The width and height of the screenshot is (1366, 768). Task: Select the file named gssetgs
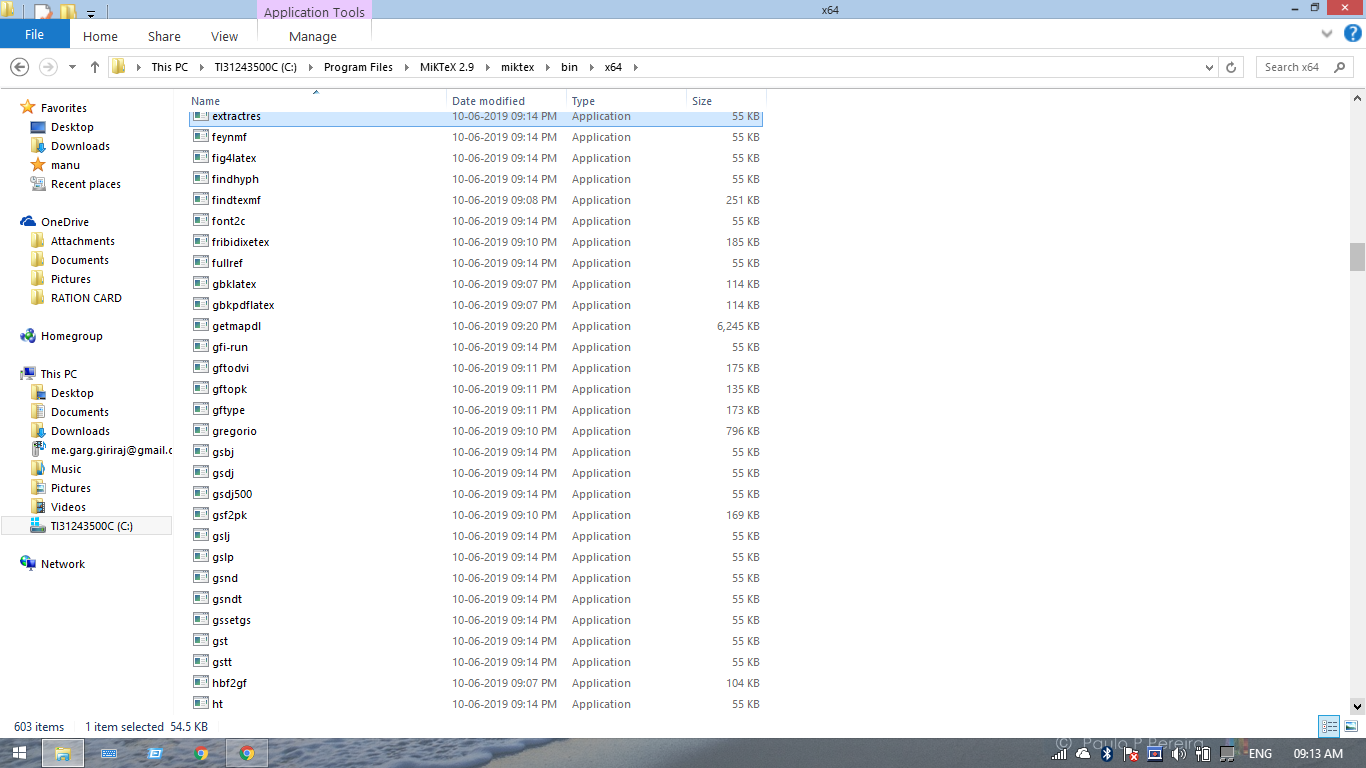tap(231, 620)
